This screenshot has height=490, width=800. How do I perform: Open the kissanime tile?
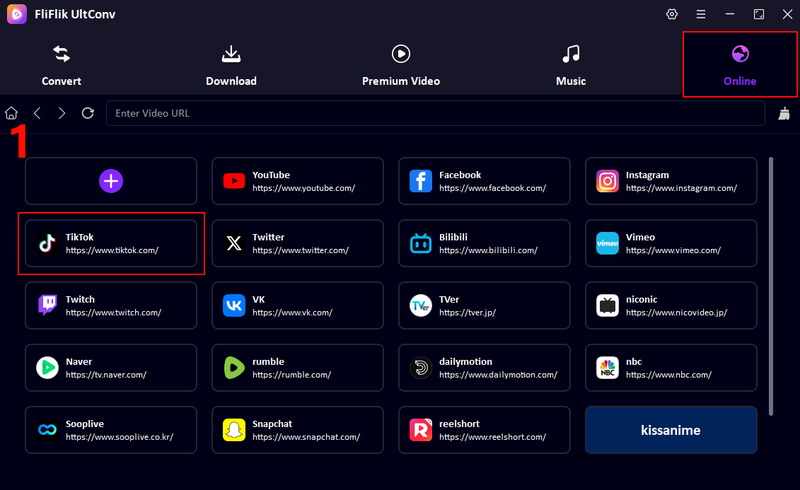pyautogui.click(x=671, y=430)
